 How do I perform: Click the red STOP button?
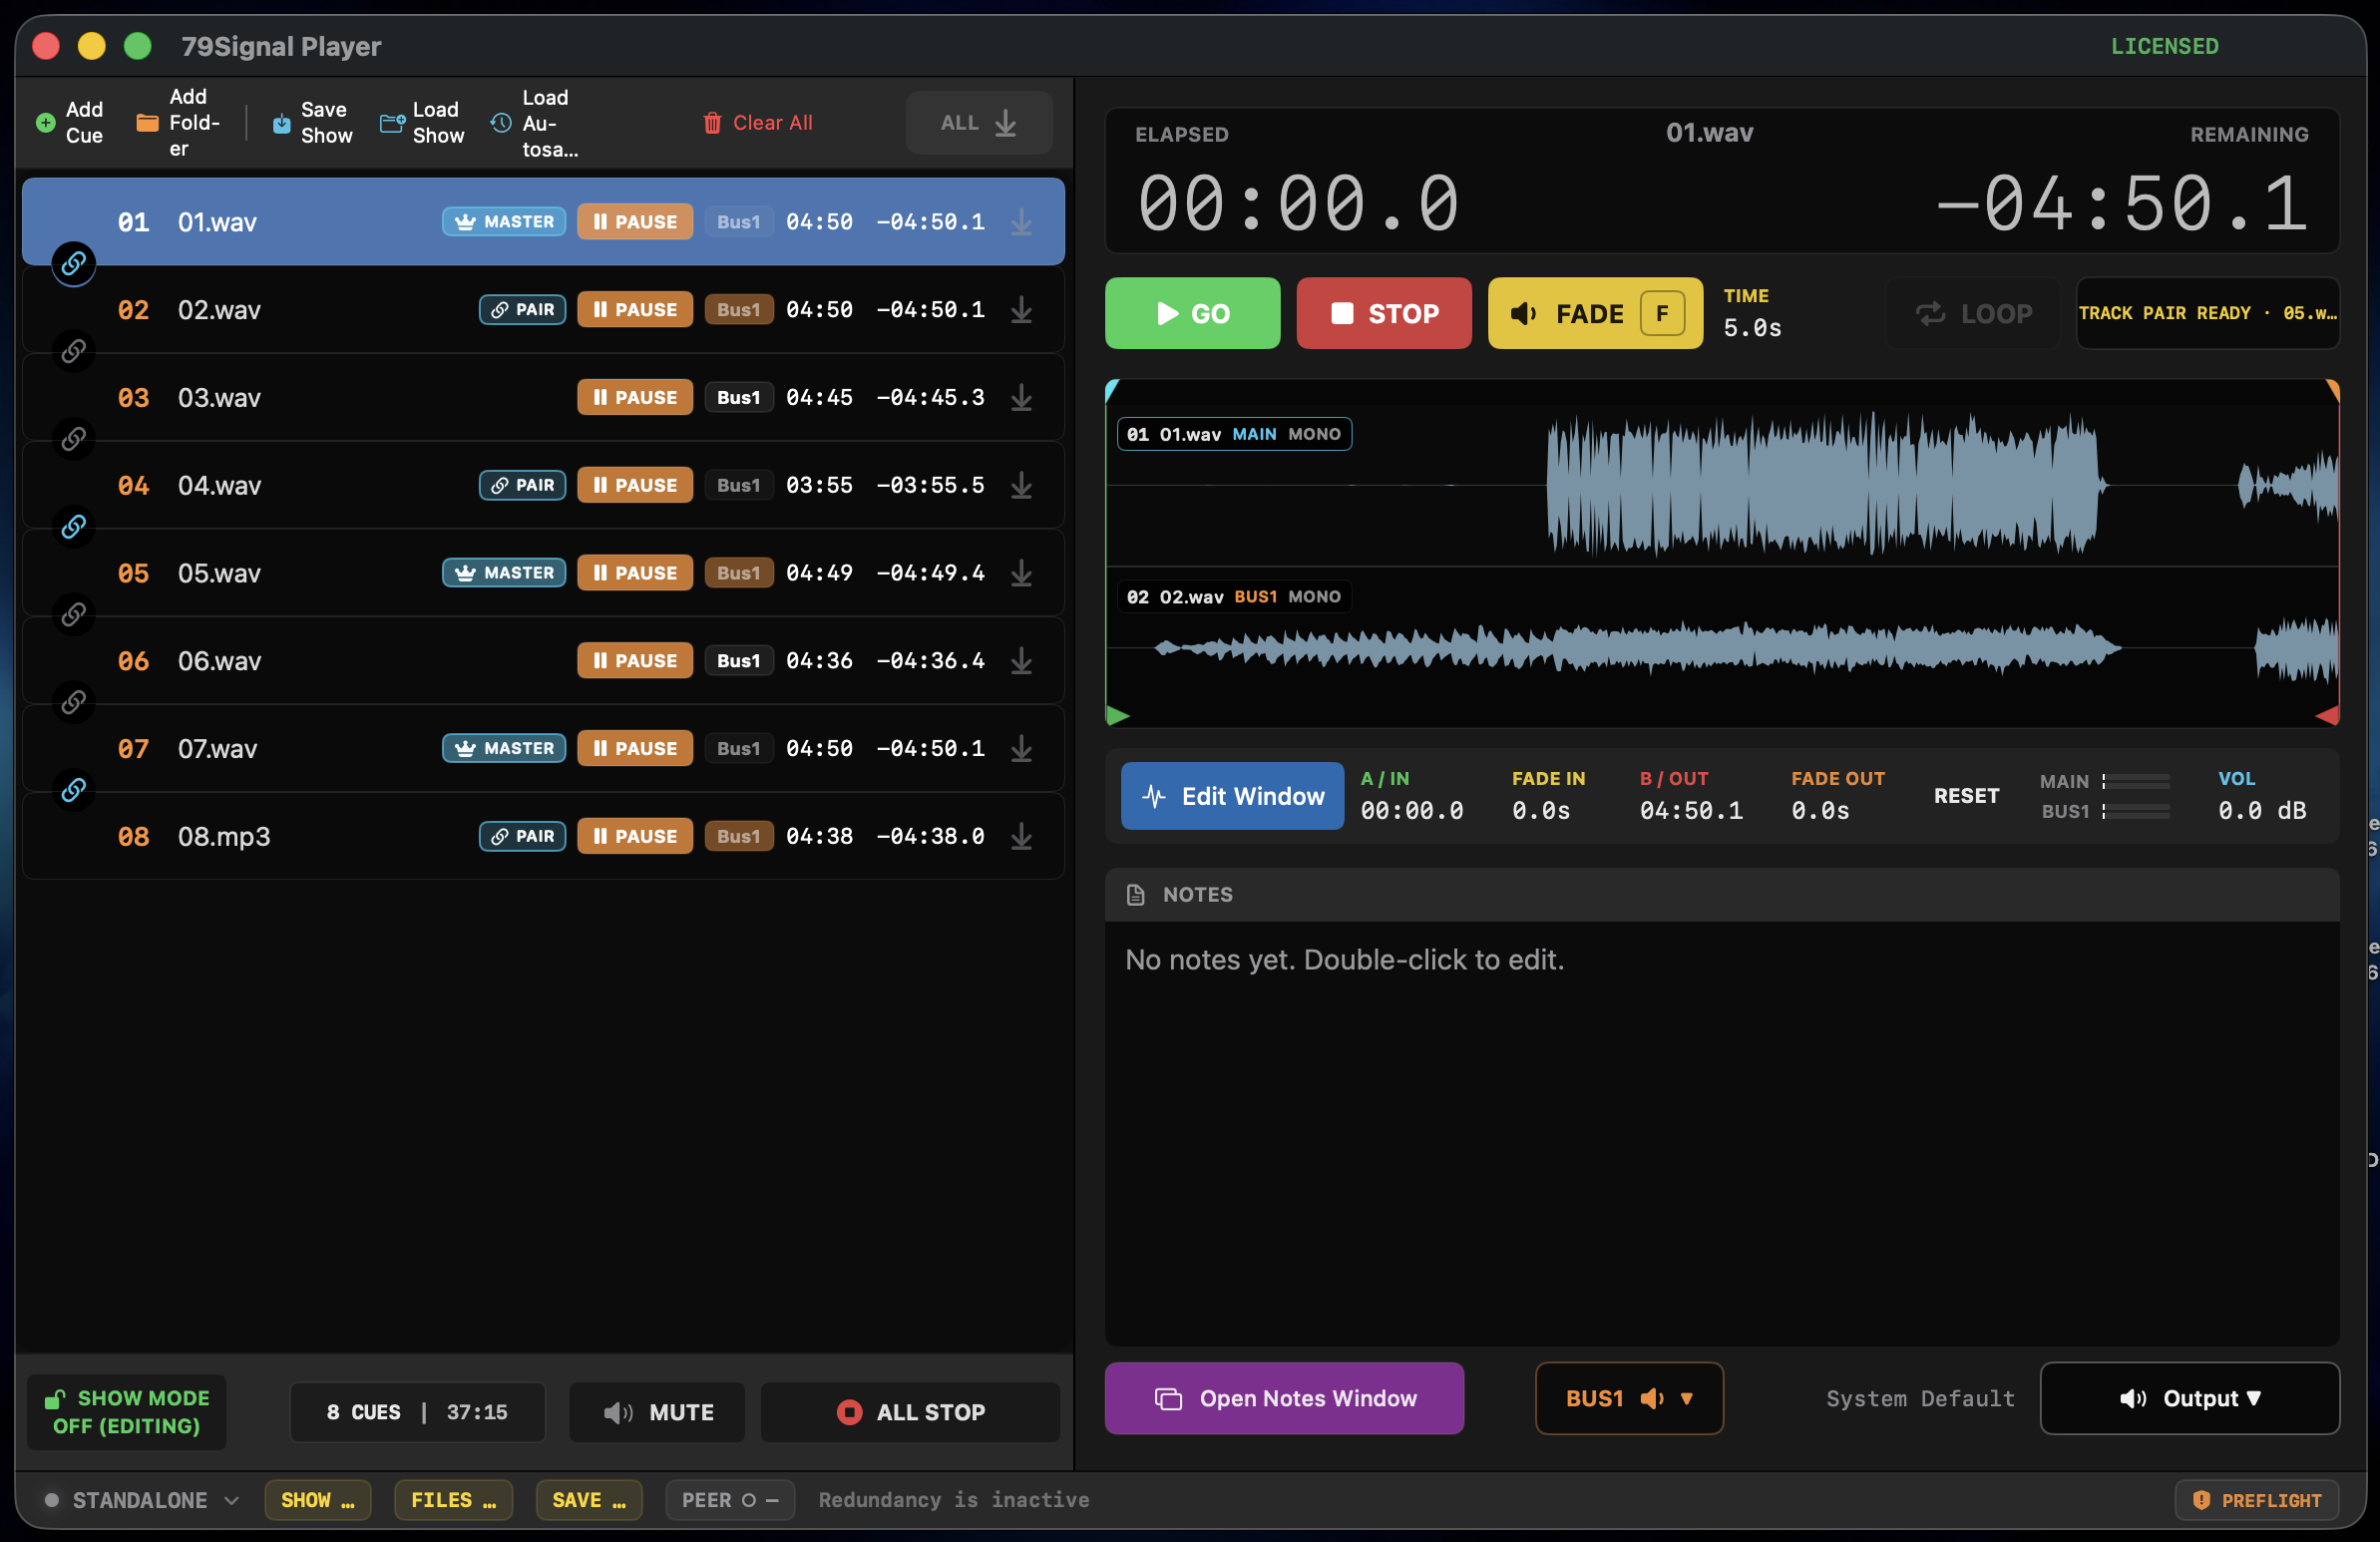click(x=1384, y=313)
